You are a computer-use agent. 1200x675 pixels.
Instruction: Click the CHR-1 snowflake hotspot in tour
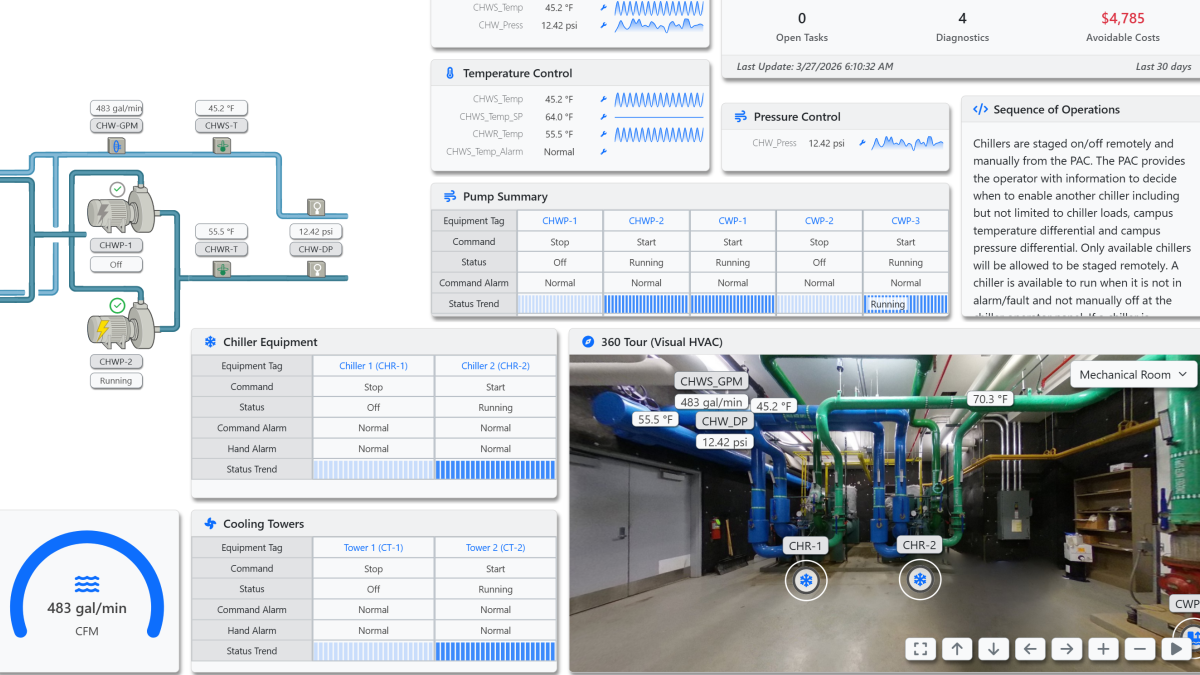tap(805, 580)
